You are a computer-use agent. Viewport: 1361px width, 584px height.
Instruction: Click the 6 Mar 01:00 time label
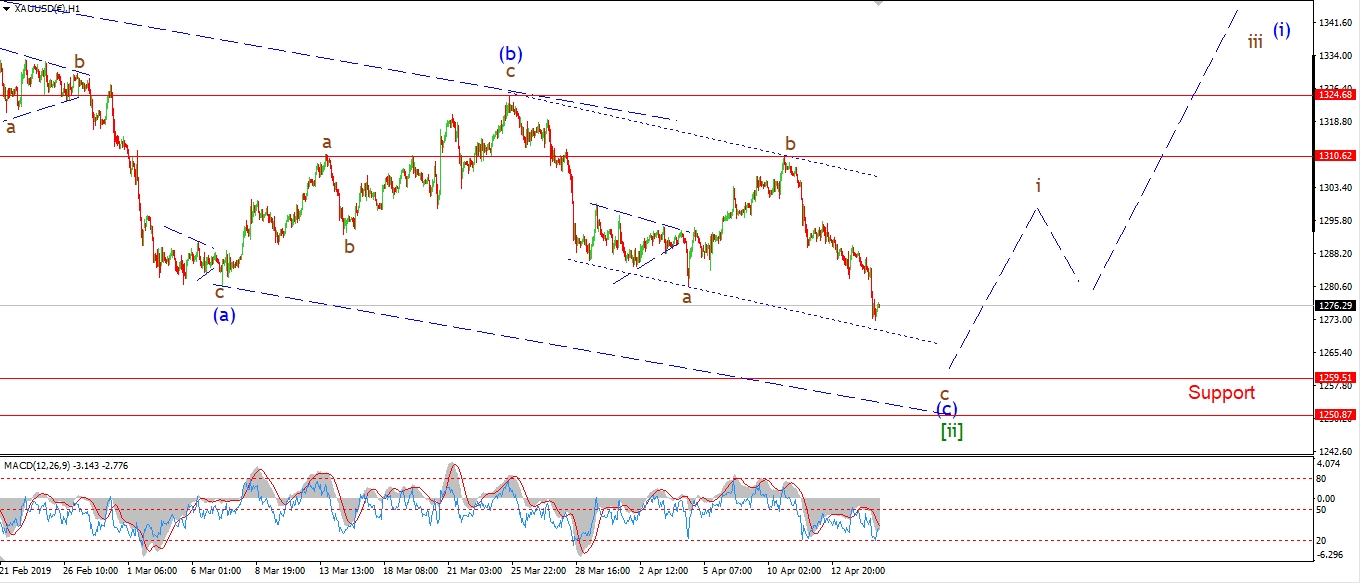coord(216,570)
